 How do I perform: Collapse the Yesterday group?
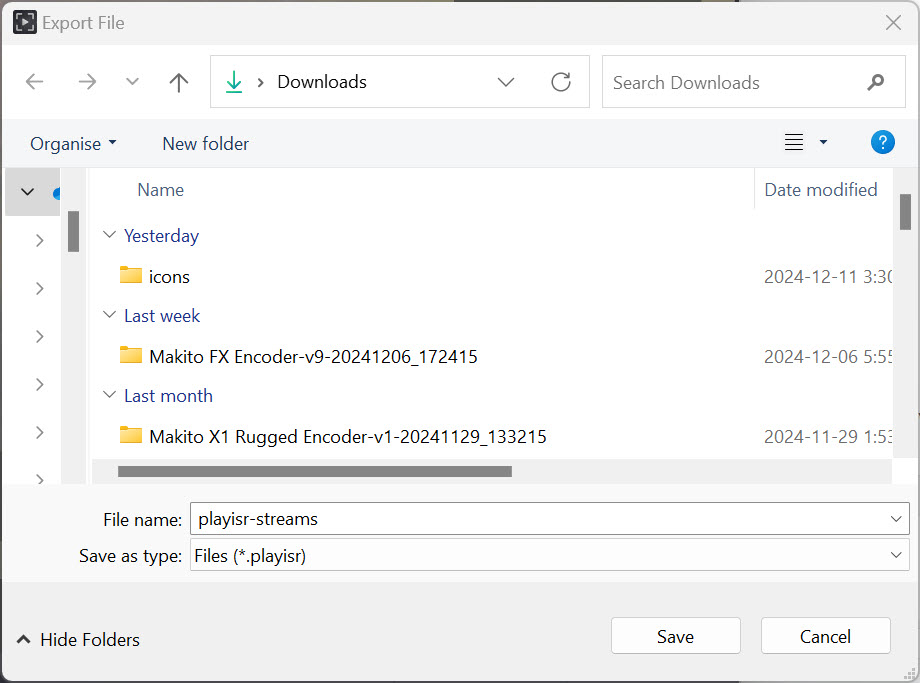[x=109, y=236]
